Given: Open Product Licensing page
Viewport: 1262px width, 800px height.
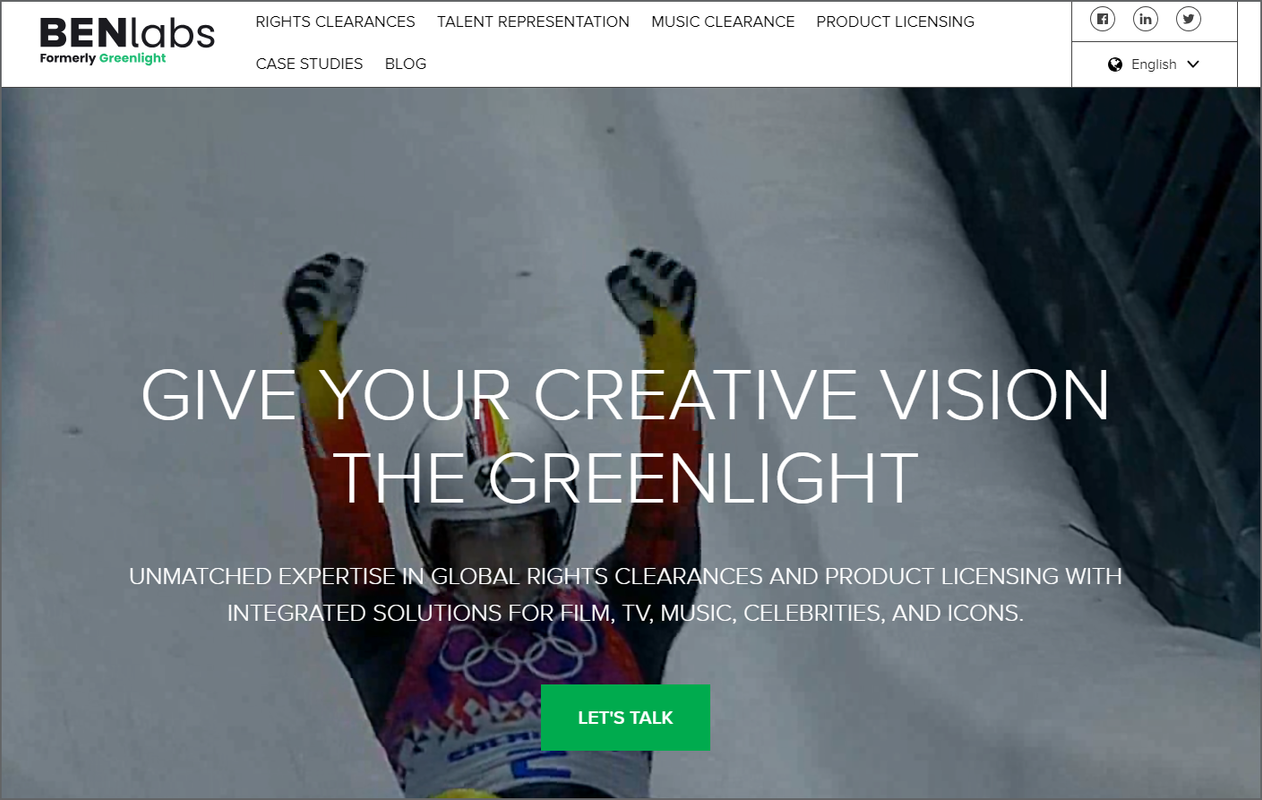Looking at the screenshot, I should tap(895, 21).
